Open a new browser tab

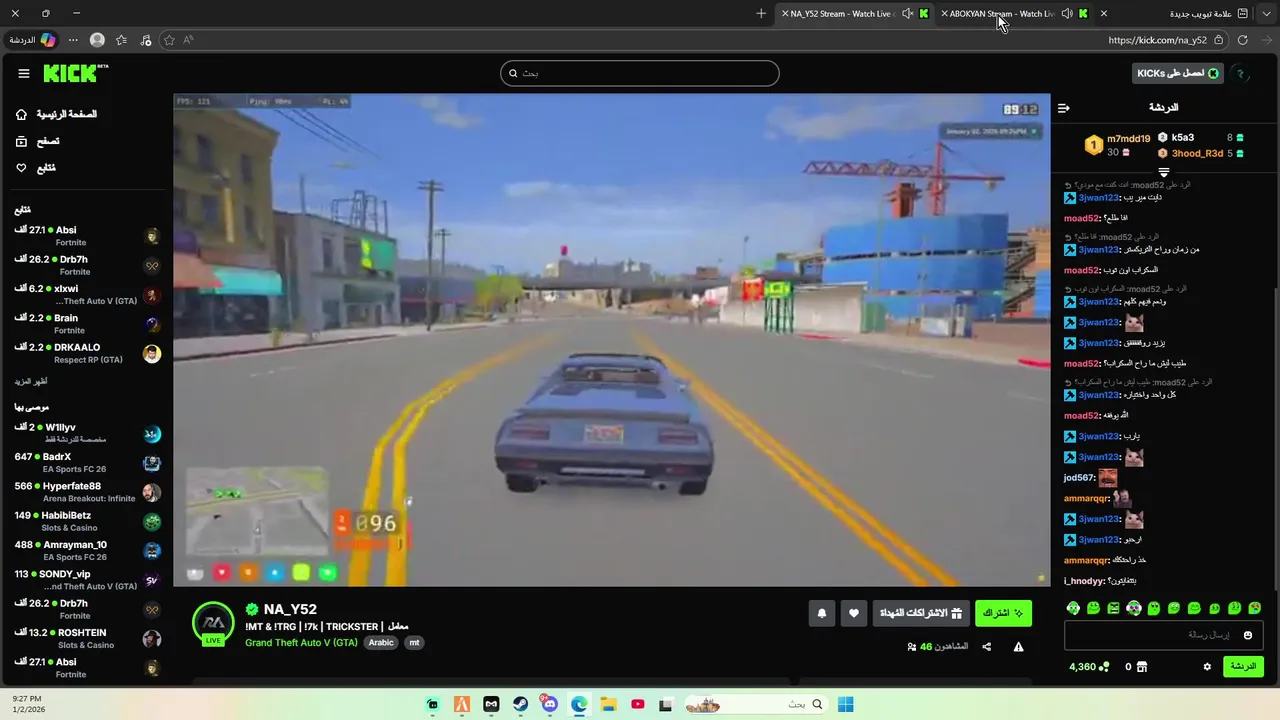(x=761, y=14)
